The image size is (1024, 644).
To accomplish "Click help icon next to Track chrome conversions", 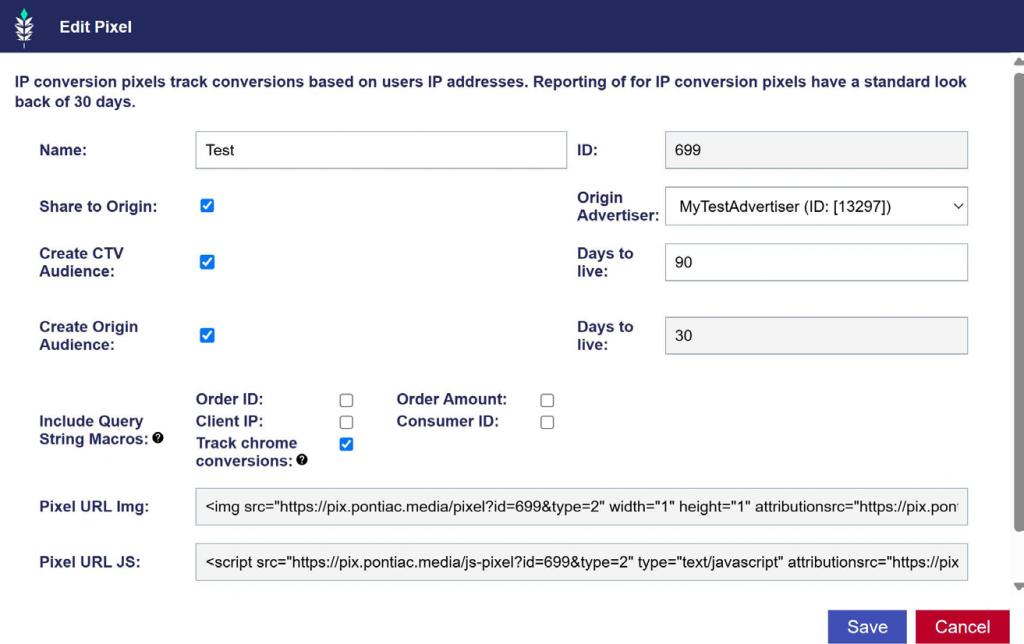I will tap(302, 460).
